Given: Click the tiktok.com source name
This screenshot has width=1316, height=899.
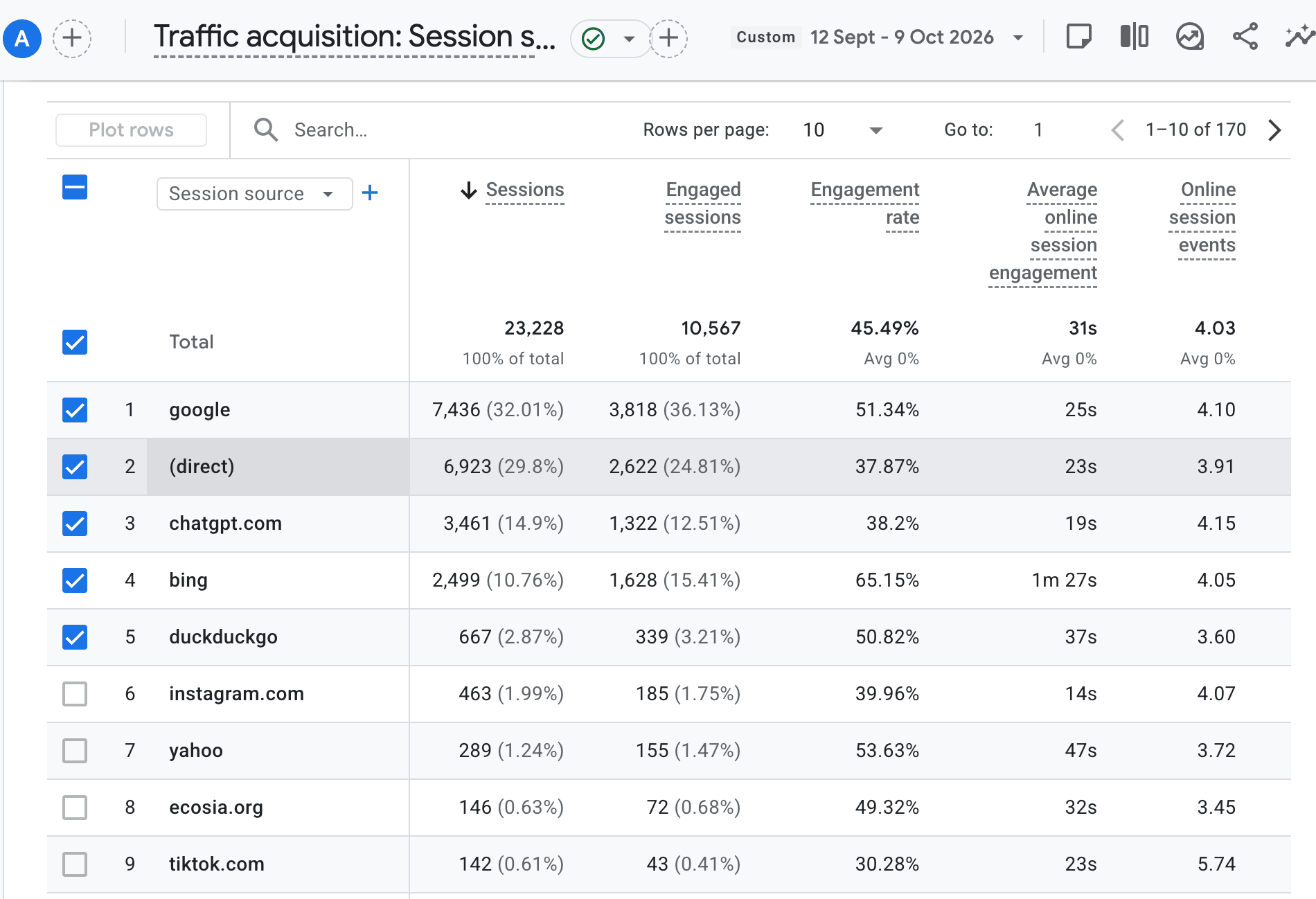Looking at the screenshot, I should 217,864.
